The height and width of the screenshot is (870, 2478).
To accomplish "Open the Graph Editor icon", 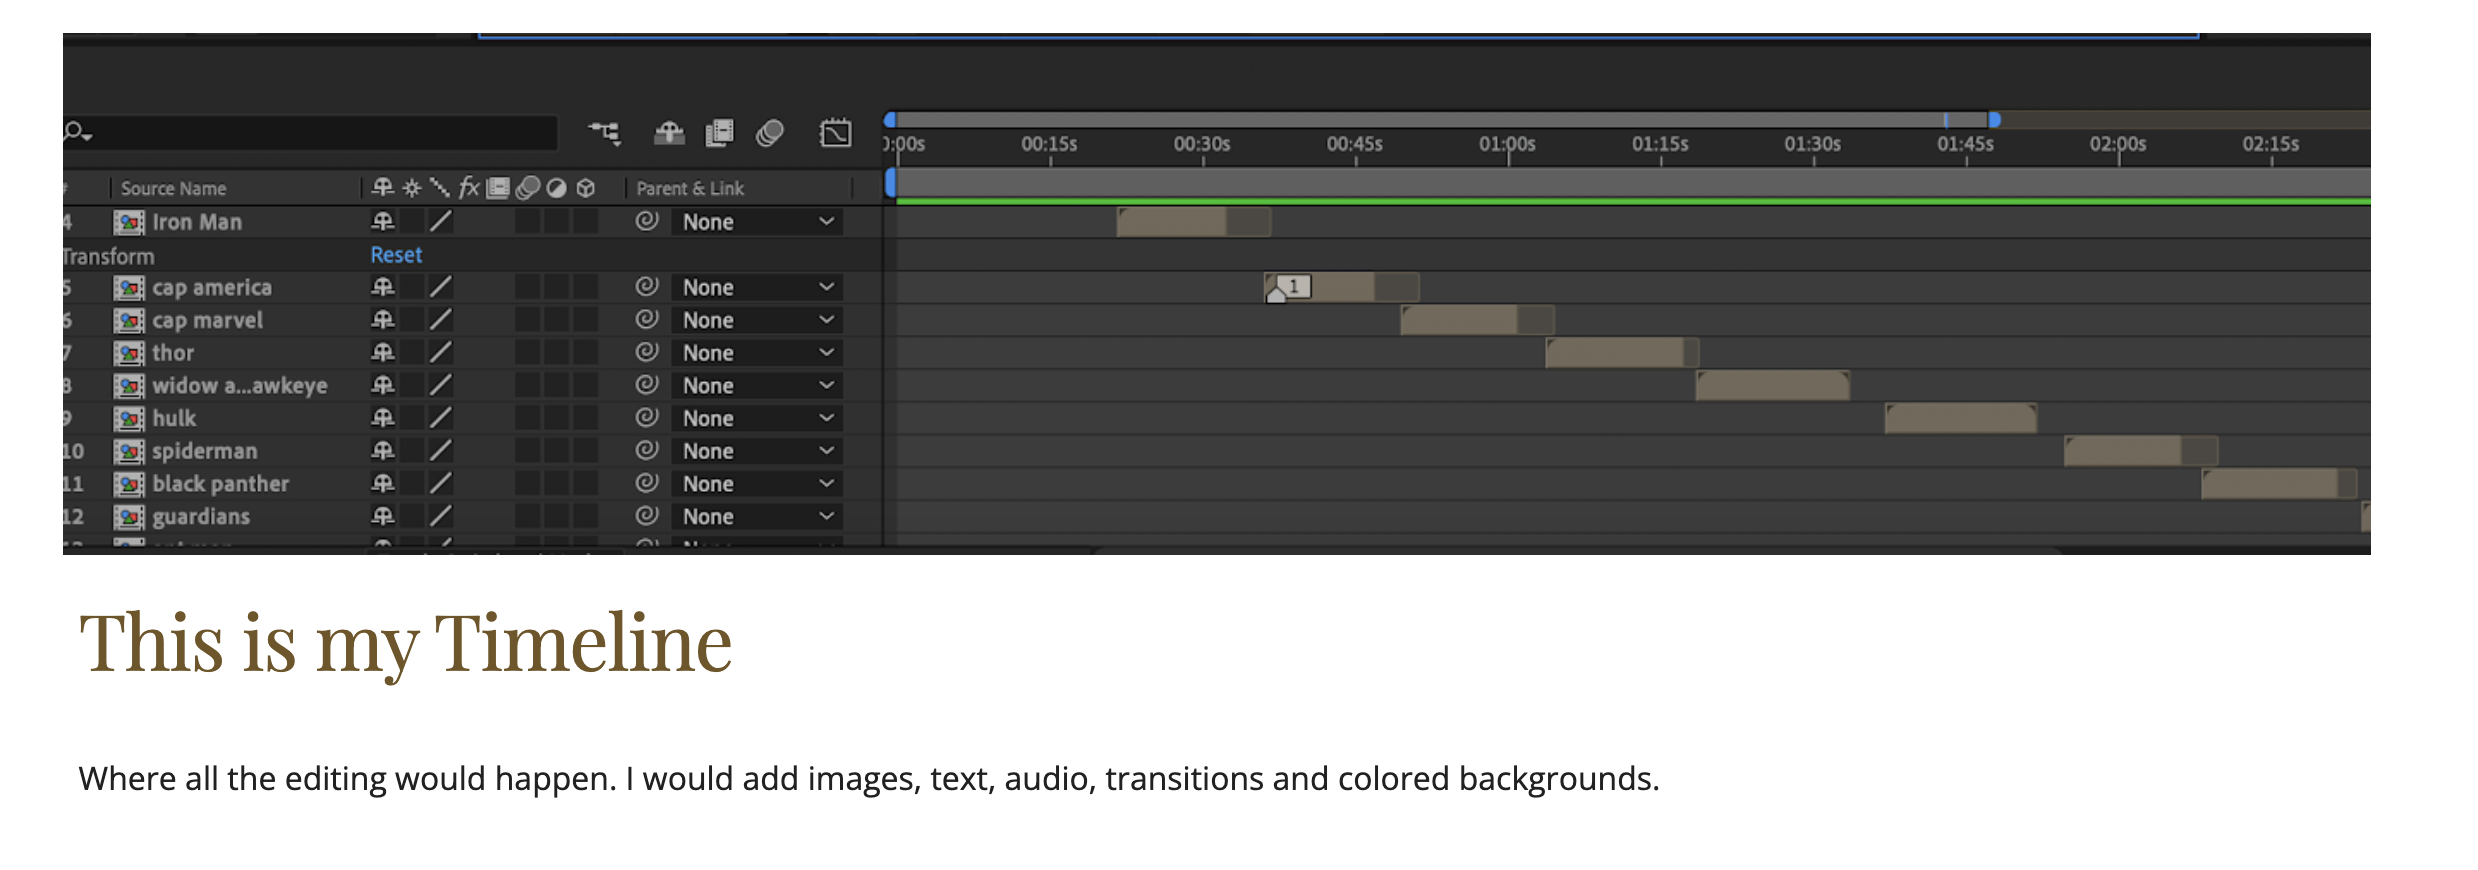I will (x=835, y=133).
